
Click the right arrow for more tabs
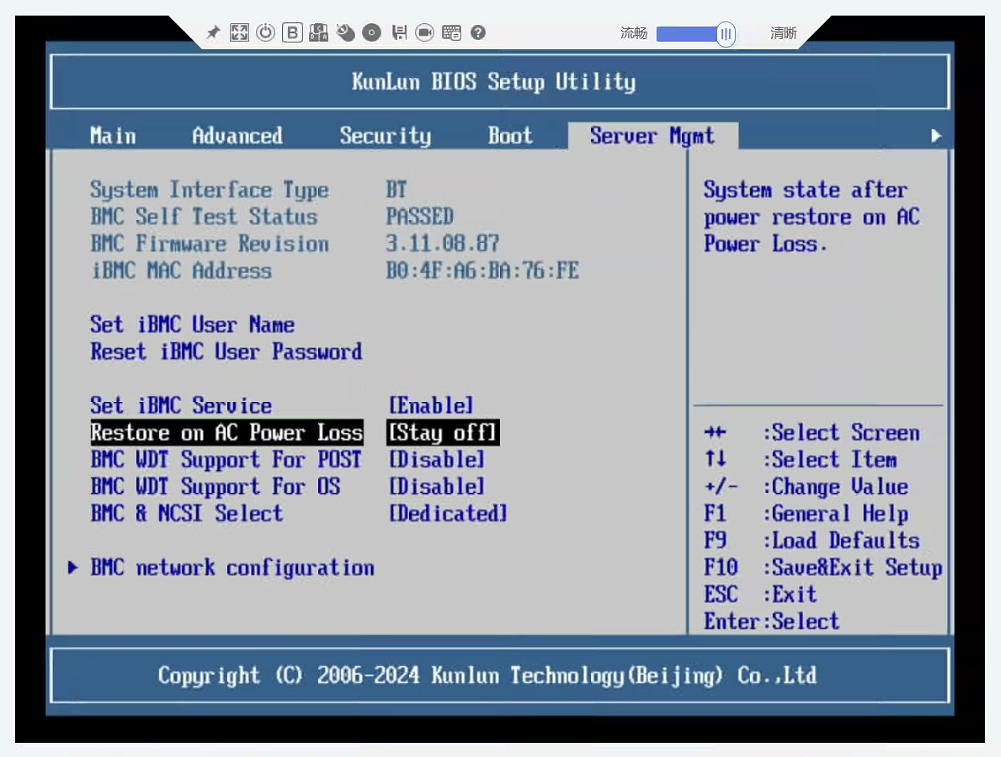click(x=936, y=135)
